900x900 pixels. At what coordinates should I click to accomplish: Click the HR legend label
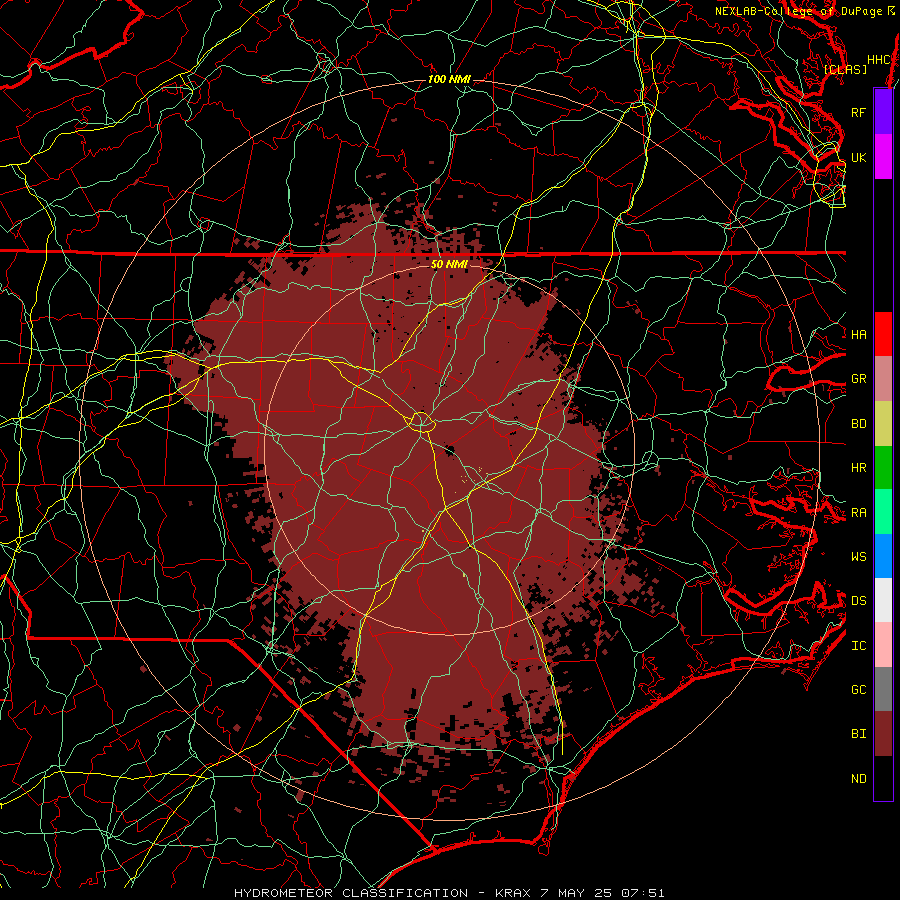858,468
